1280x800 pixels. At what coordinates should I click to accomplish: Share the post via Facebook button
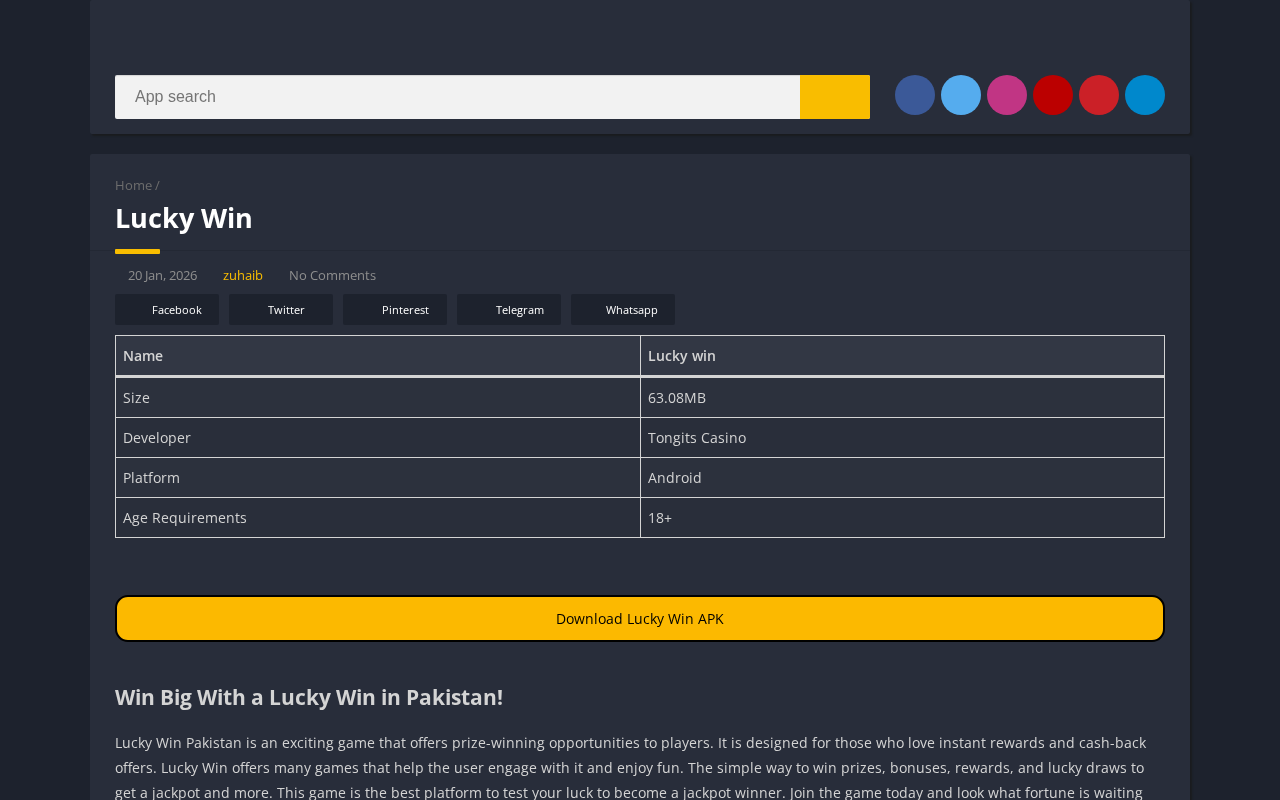click(x=167, y=309)
